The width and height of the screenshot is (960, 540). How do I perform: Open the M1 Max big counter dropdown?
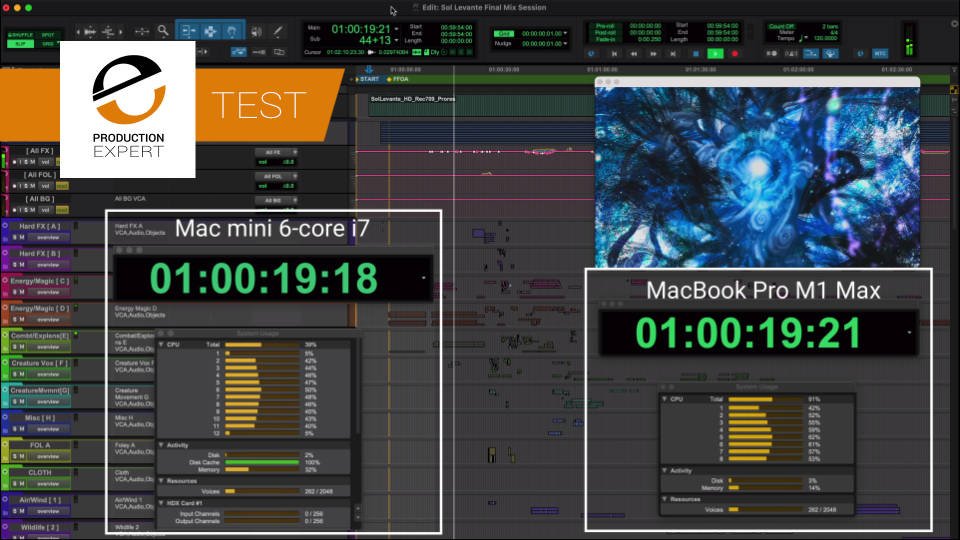click(x=909, y=332)
